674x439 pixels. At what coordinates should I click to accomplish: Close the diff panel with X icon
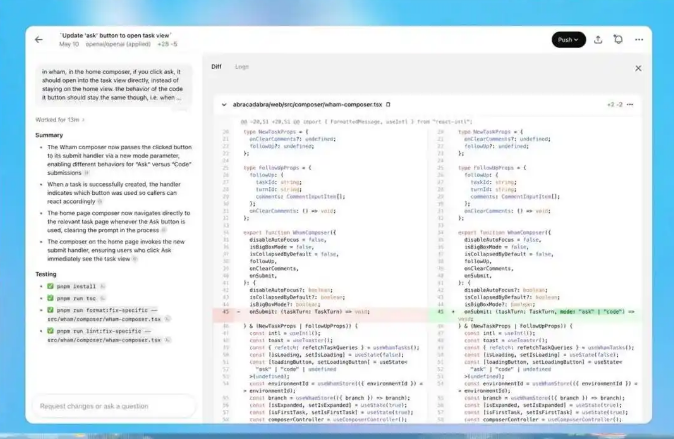click(x=638, y=68)
